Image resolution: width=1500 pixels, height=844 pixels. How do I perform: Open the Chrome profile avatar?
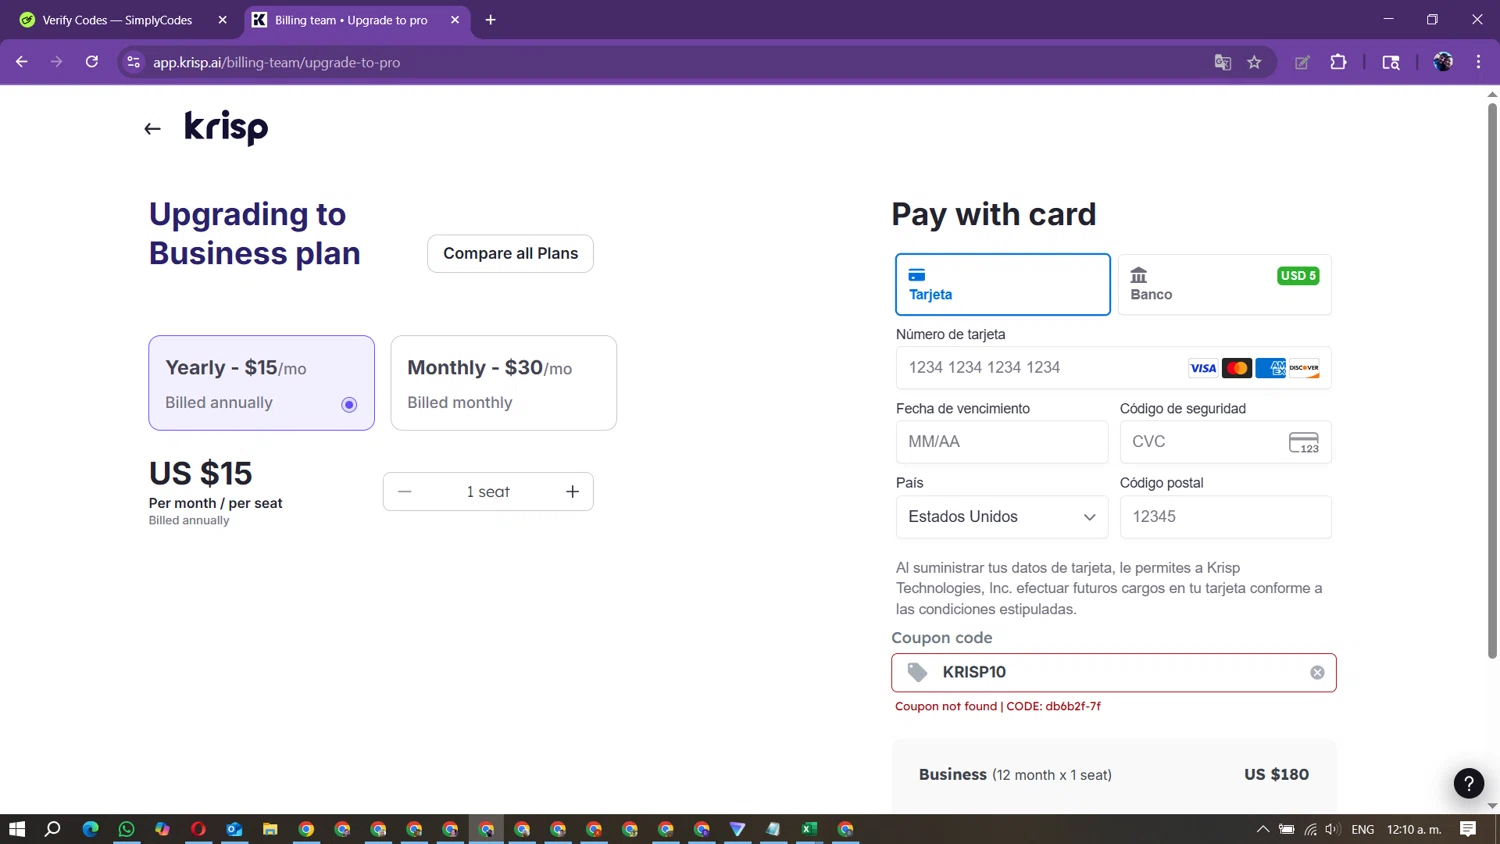1443,62
